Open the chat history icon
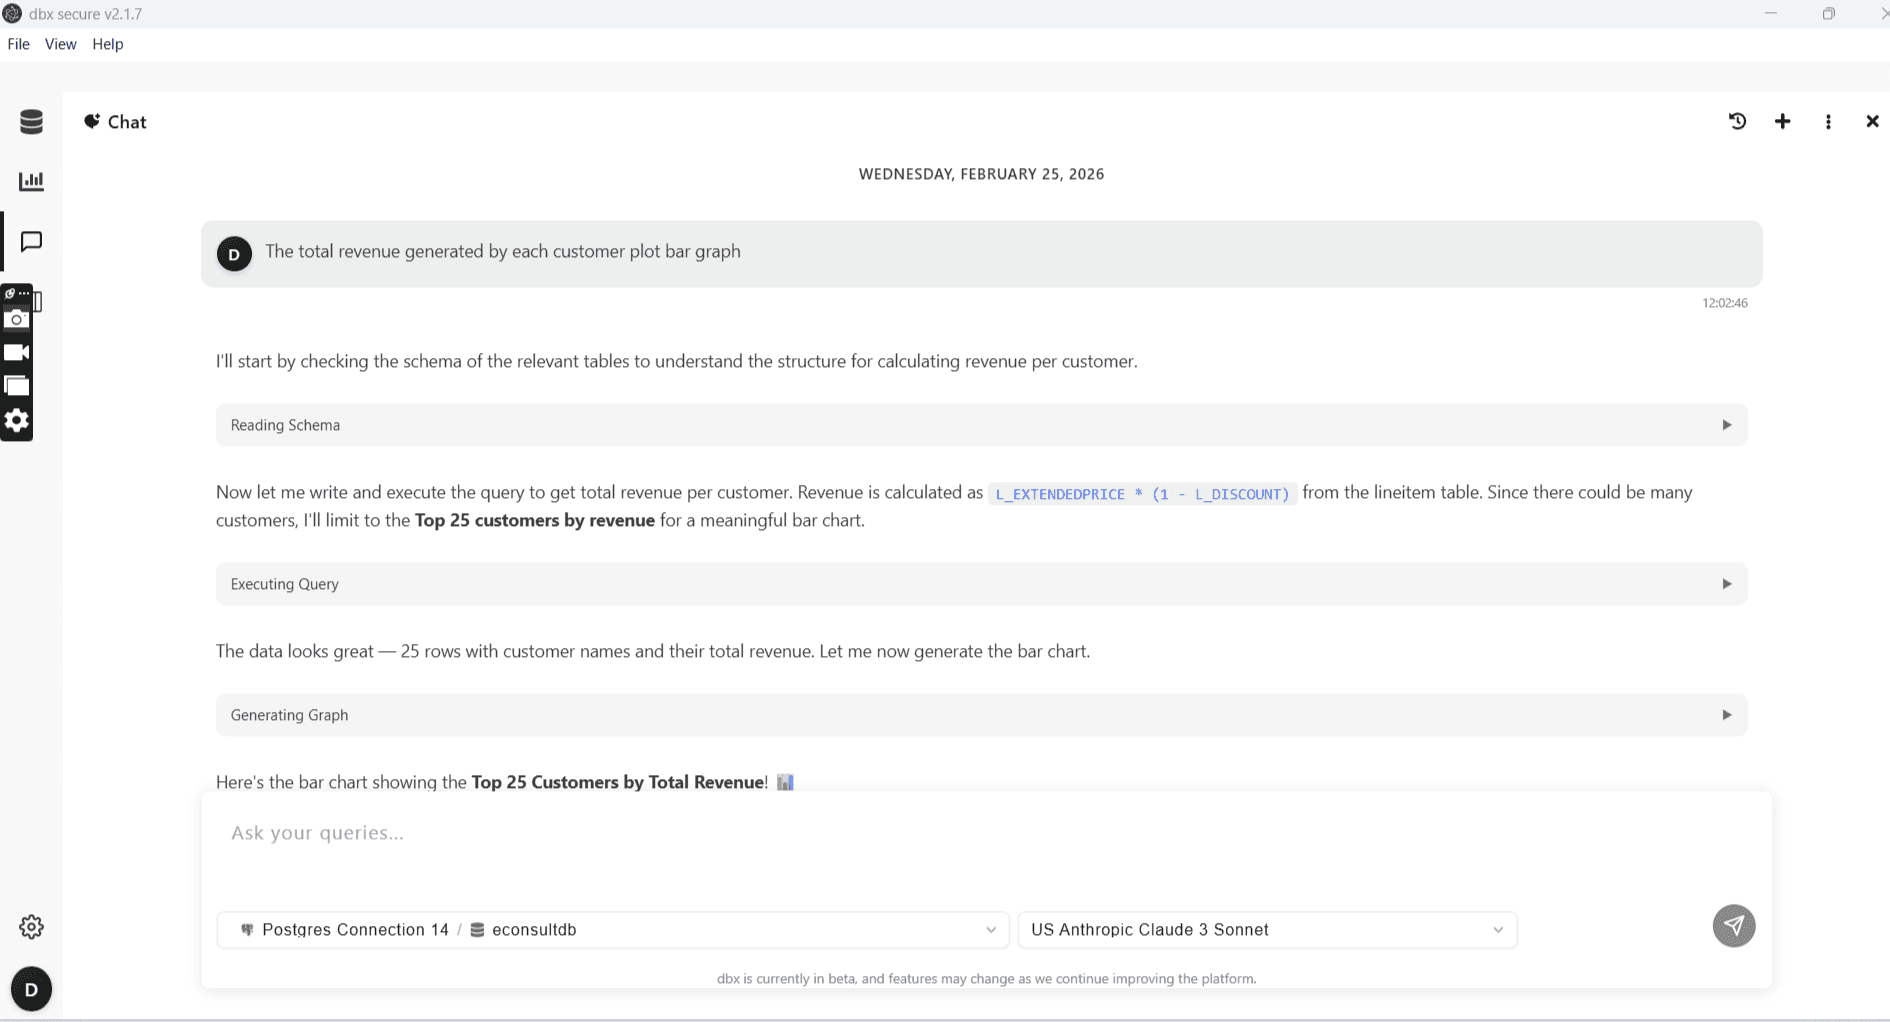The width and height of the screenshot is (1890, 1022). [x=1737, y=121]
